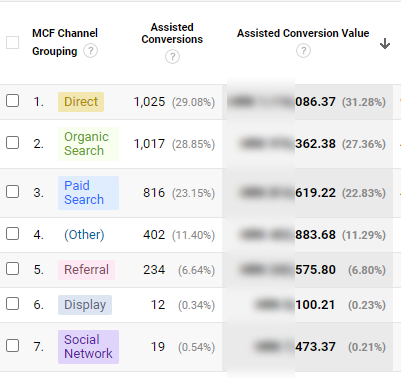The width and height of the screenshot is (401, 378).
Task: Tick the (Other) row checkbox
Action: coord(13,234)
